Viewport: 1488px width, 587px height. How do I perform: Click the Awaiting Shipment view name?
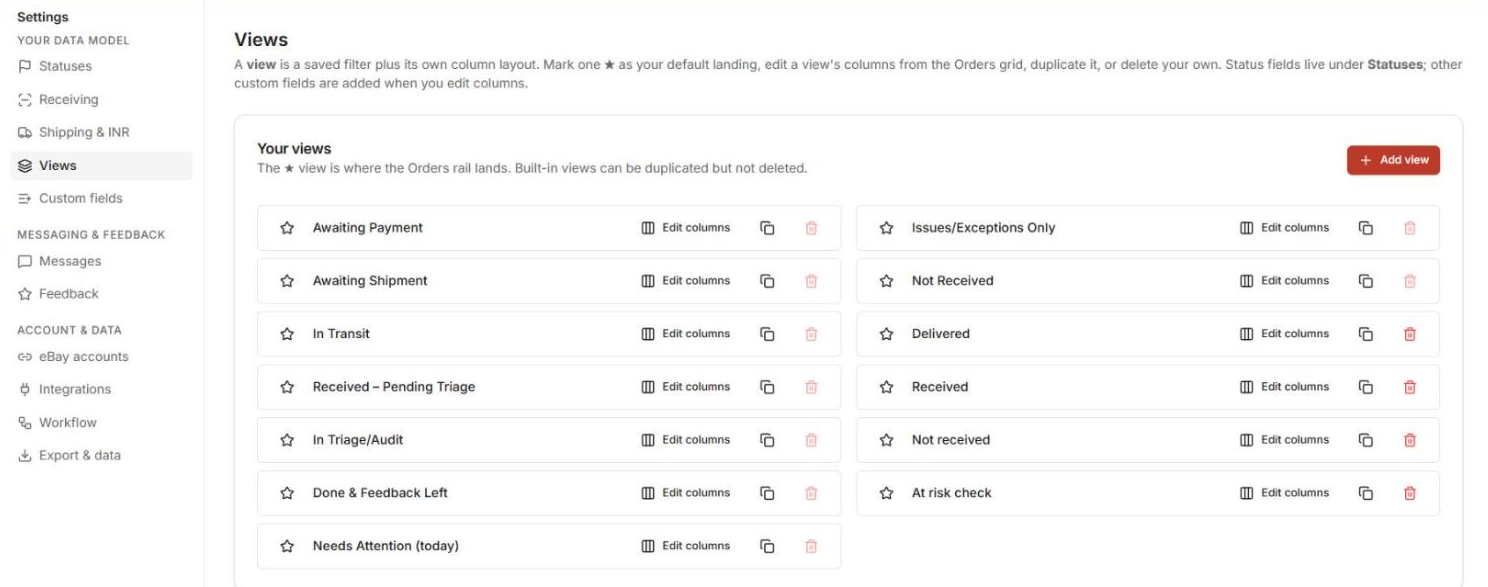click(370, 281)
